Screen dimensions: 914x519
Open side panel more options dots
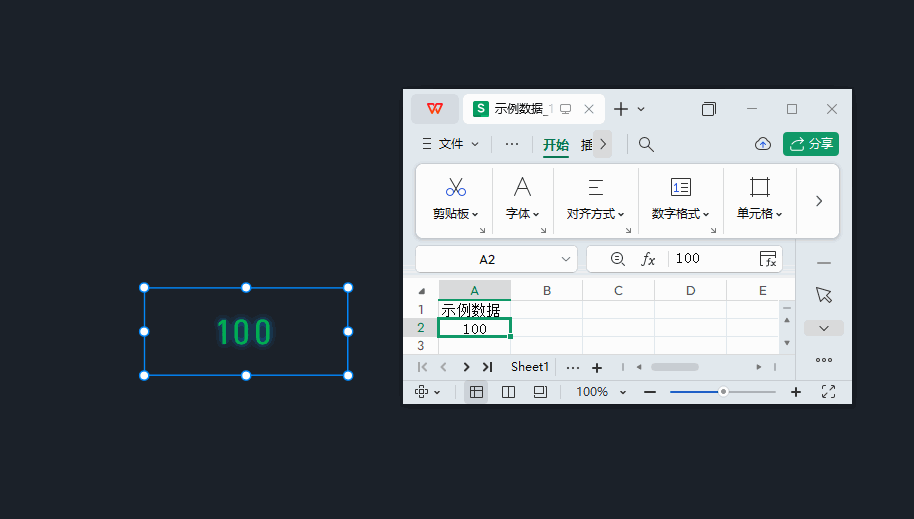coord(824,360)
